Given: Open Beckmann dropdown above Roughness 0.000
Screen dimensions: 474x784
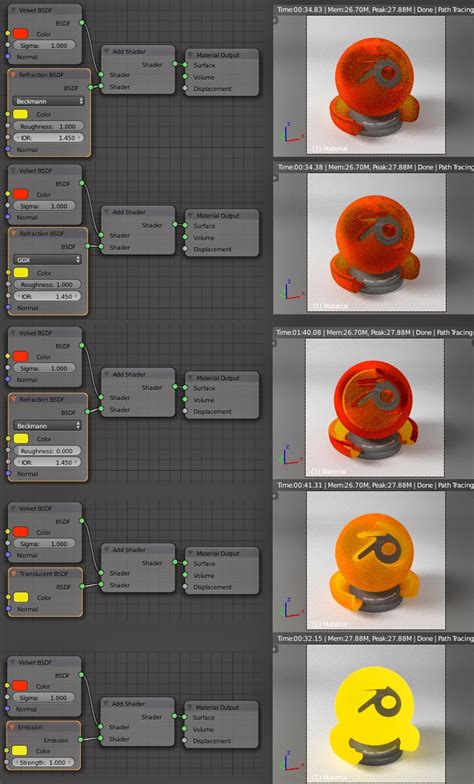Looking at the screenshot, I should click(47, 426).
